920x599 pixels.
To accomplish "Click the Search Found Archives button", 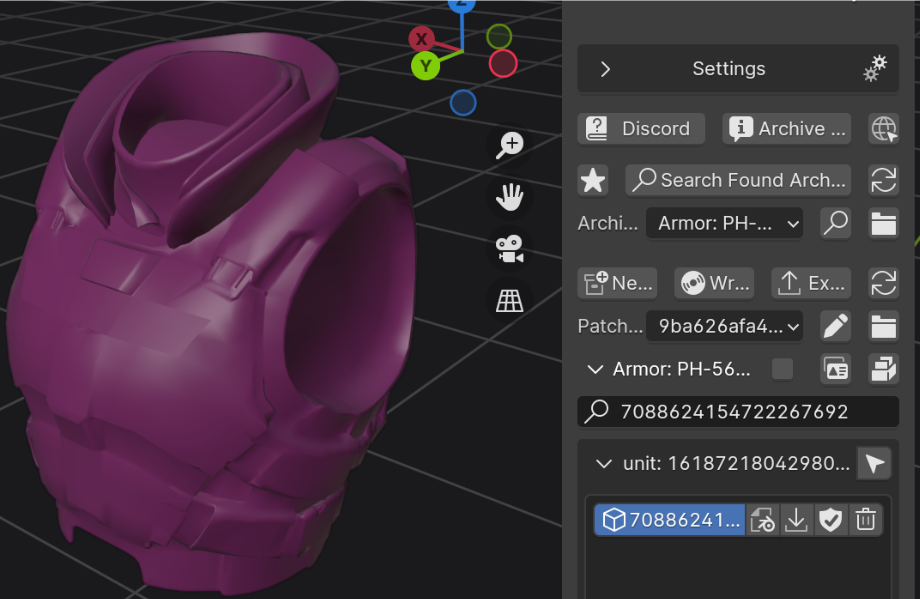I will (738, 180).
